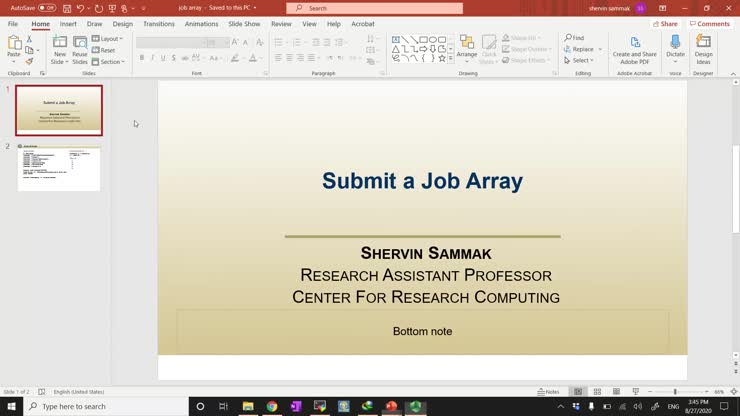Toggle align text left

278,58
